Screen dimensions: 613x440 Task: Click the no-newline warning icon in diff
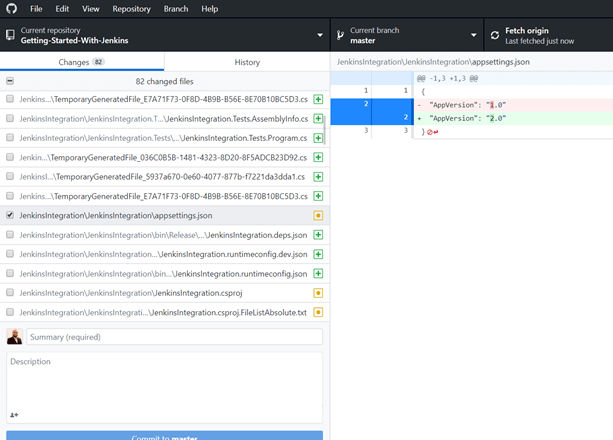tap(432, 132)
